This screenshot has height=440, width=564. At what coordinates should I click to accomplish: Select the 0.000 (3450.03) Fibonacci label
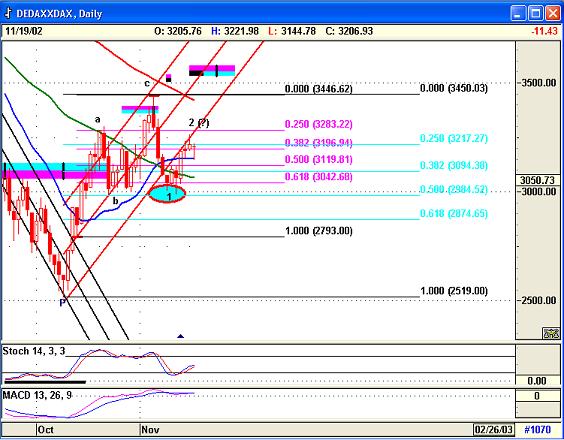click(x=454, y=88)
